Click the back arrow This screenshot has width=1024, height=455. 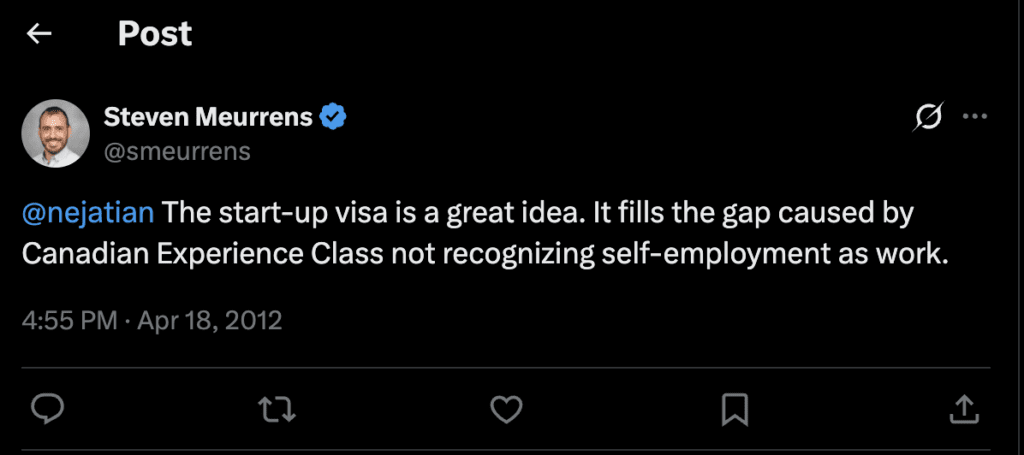coord(39,34)
